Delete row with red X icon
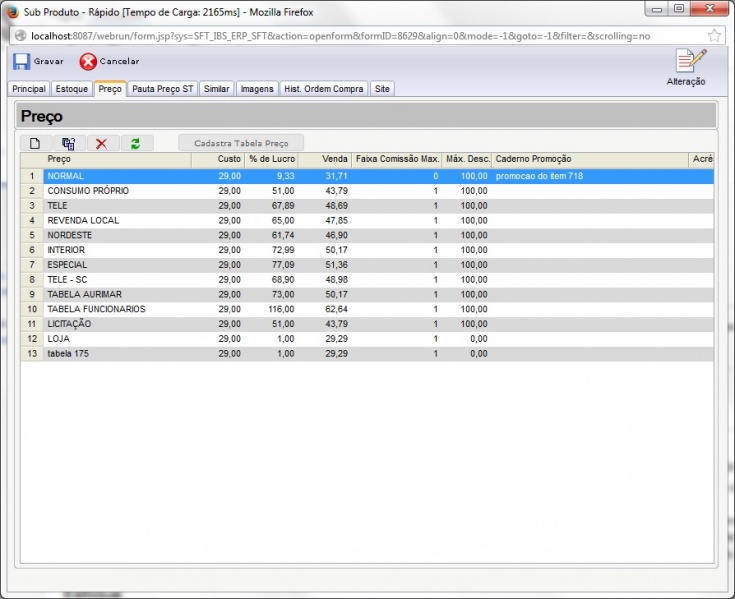This screenshot has height=599, width=735. 102,143
